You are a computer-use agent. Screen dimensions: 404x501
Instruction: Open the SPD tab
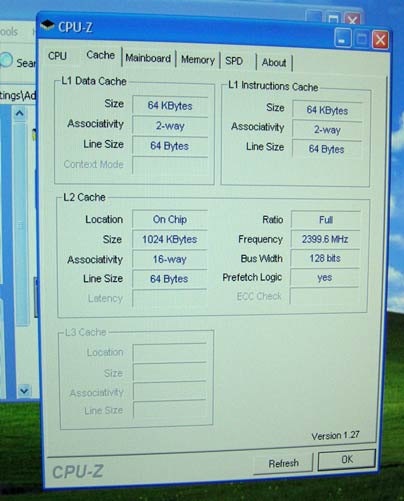click(234, 61)
